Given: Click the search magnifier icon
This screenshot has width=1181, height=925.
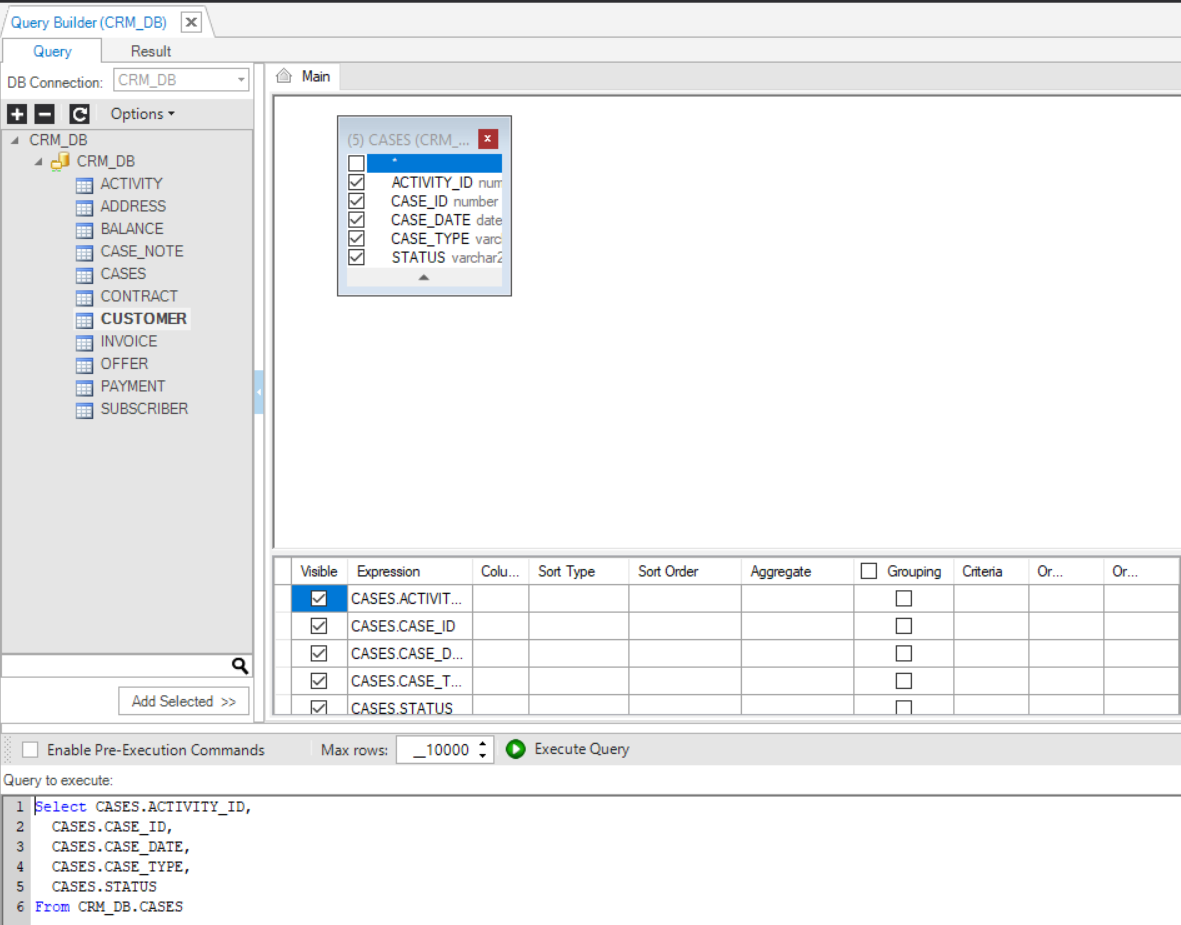Looking at the screenshot, I should (240, 666).
